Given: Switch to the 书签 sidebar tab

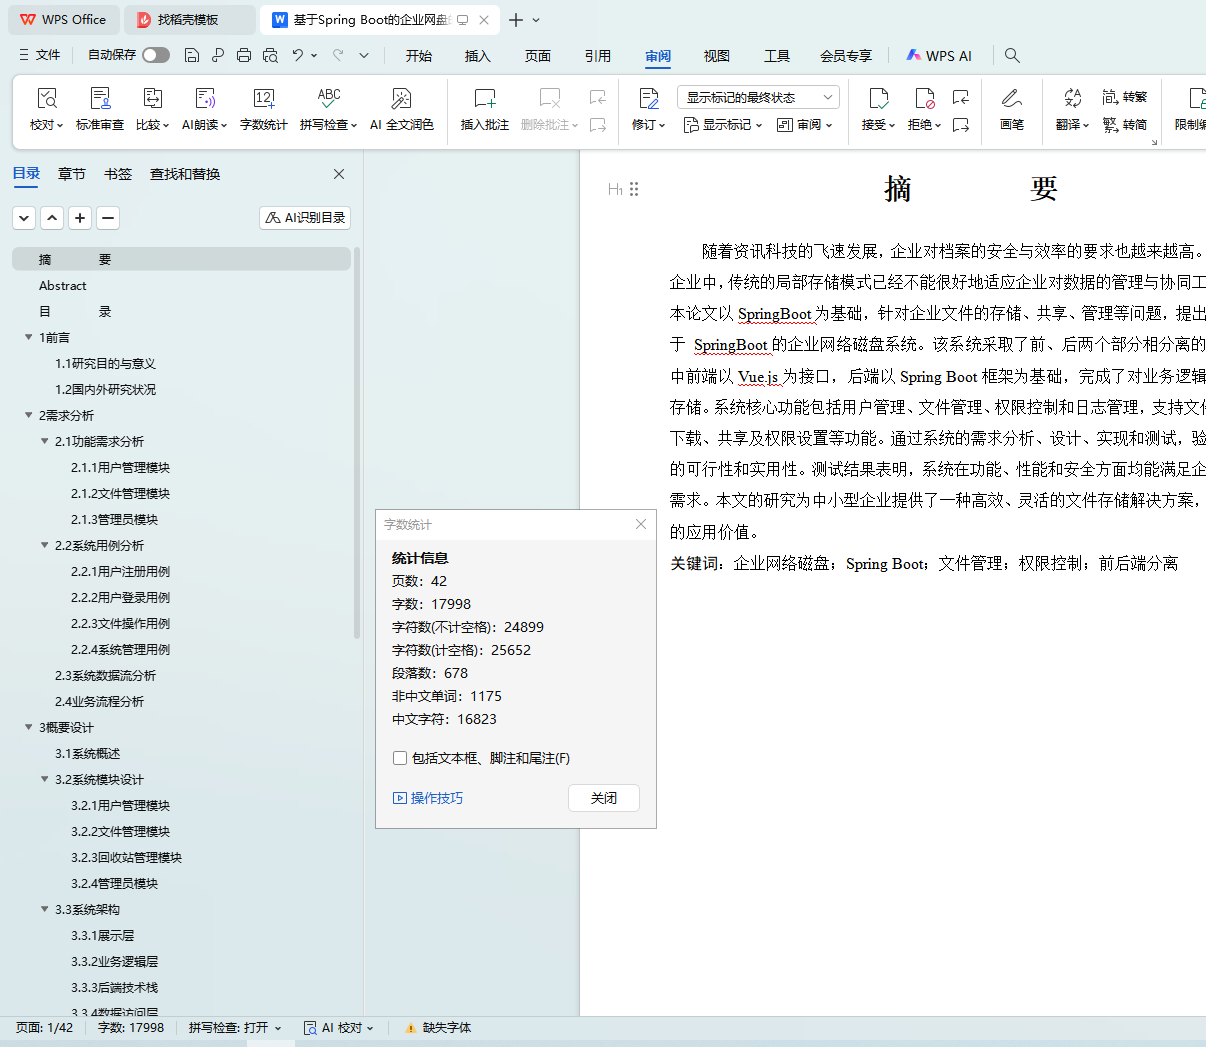Looking at the screenshot, I should tap(118, 174).
